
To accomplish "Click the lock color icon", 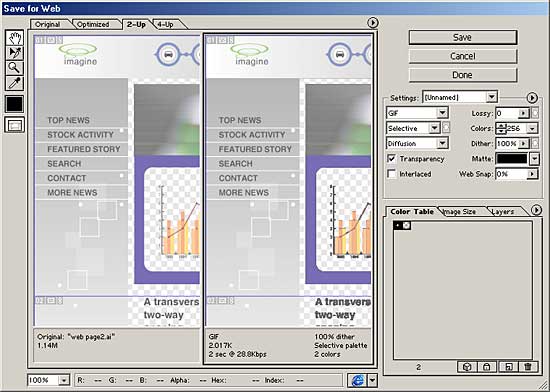I will [487, 367].
